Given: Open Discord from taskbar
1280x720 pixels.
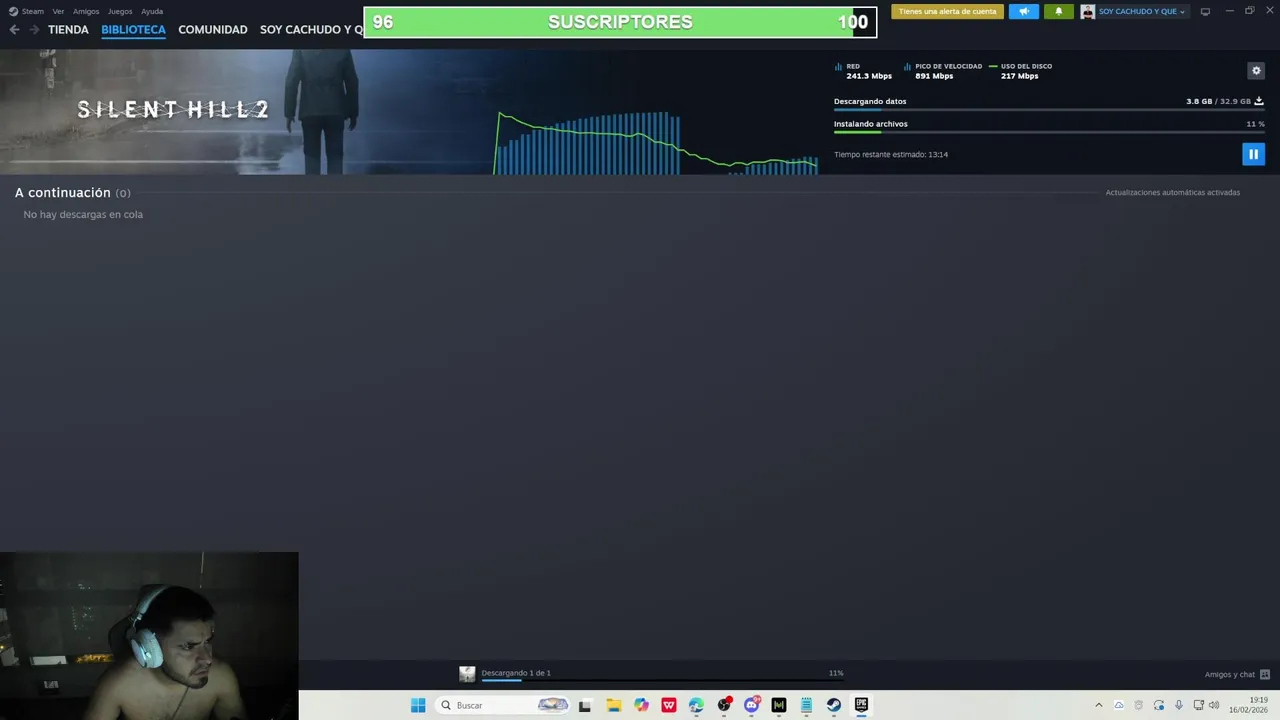Looking at the screenshot, I should click(x=751, y=705).
